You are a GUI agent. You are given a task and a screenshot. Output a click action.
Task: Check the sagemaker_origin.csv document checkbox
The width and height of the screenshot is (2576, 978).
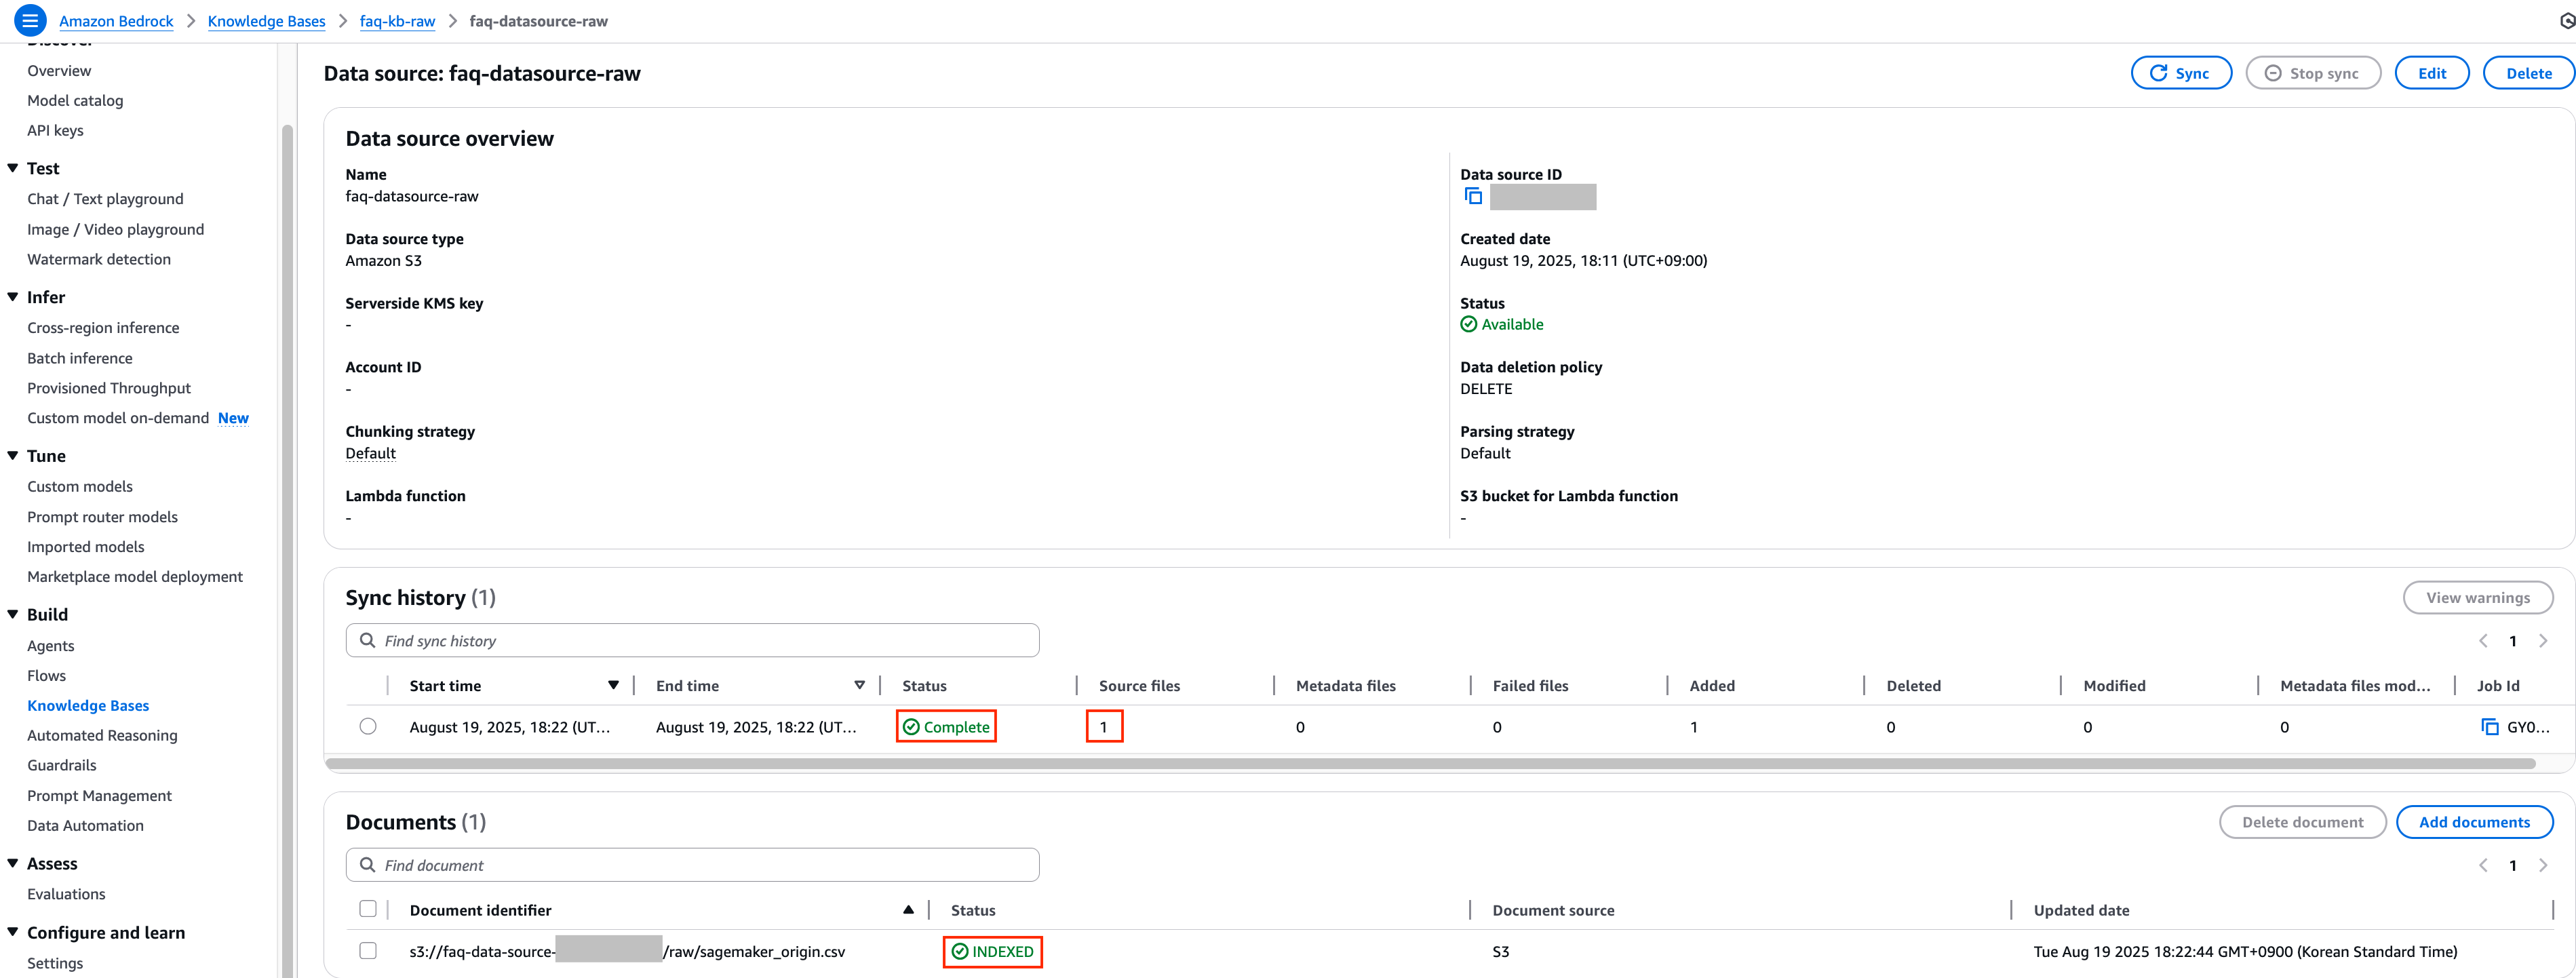point(368,951)
